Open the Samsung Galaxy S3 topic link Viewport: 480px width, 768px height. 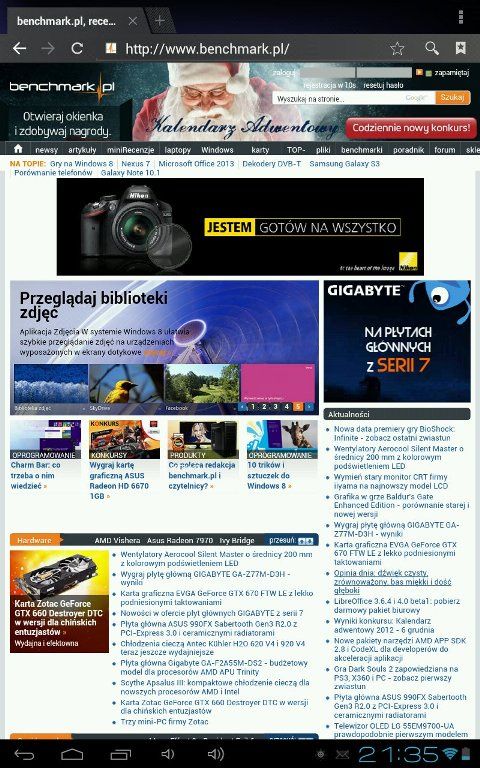(344, 164)
